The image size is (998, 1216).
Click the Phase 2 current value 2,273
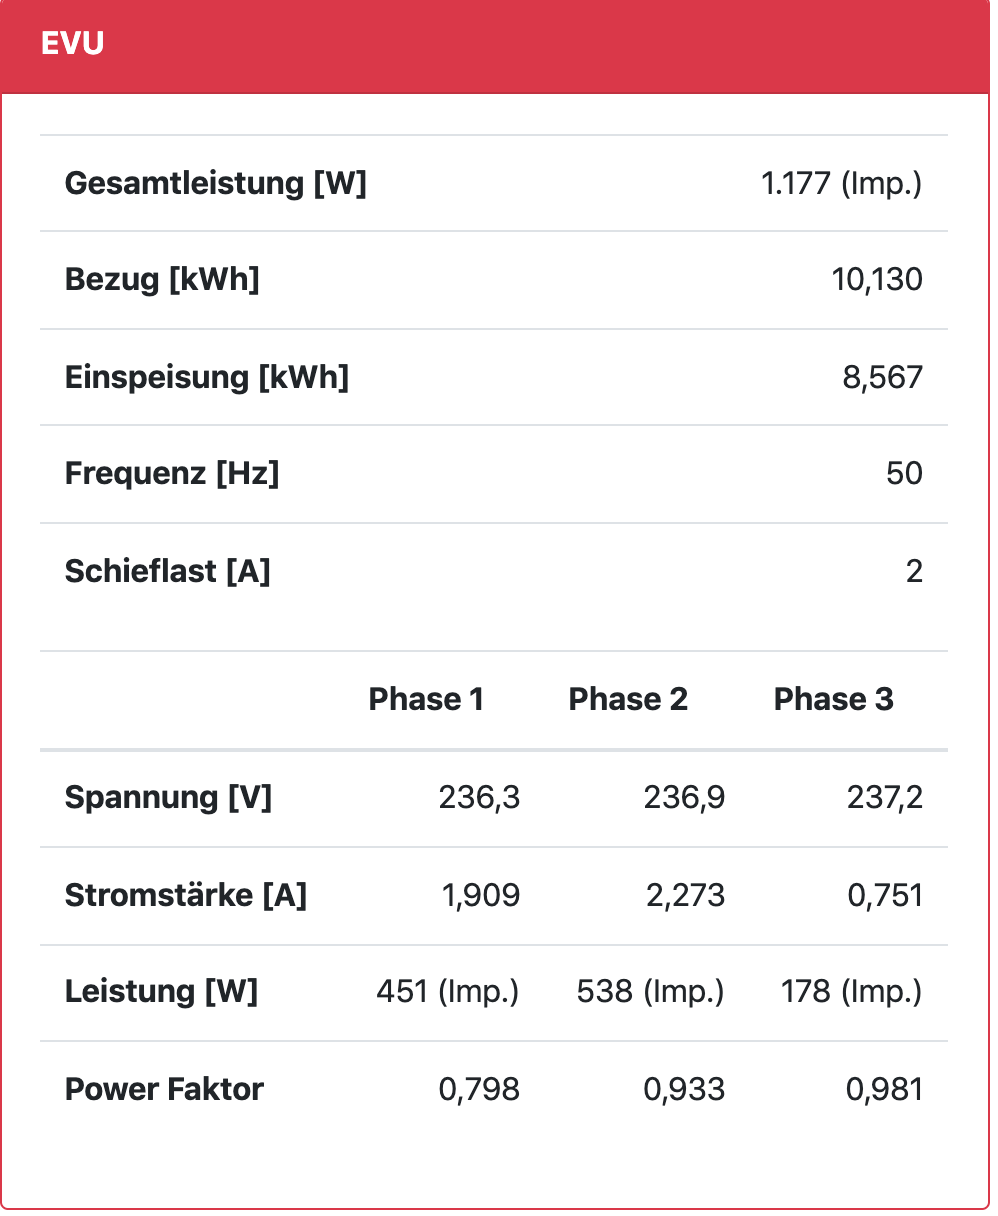pos(685,896)
